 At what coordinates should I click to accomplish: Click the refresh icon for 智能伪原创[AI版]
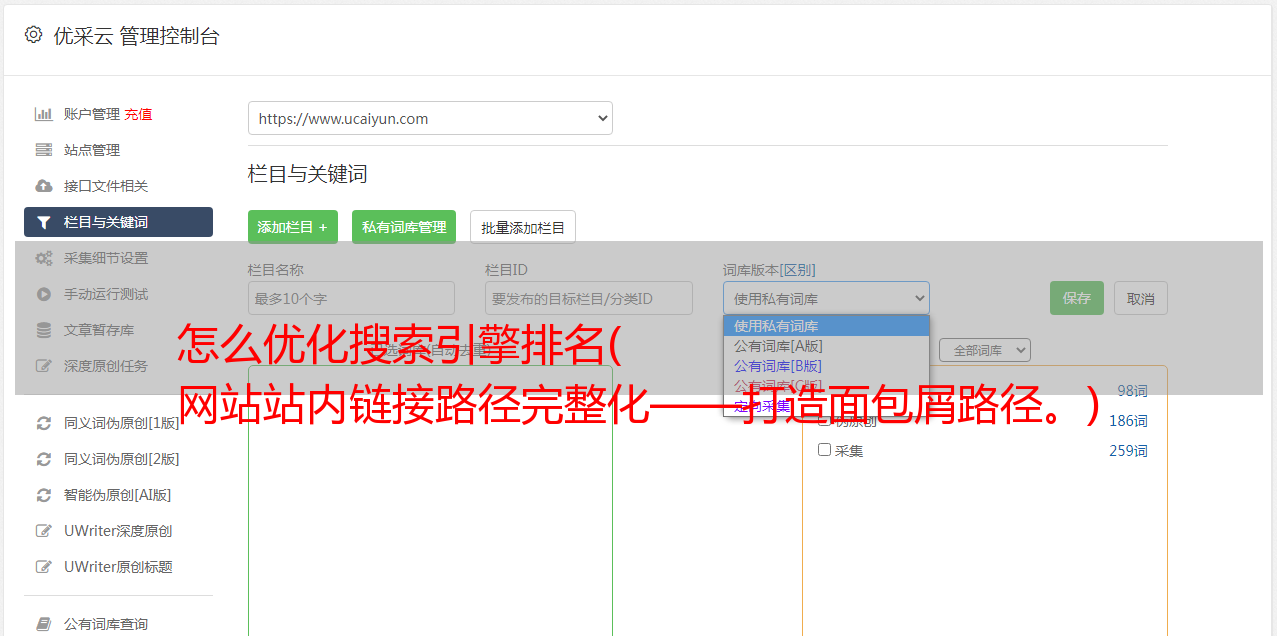click(x=44, y=495)
